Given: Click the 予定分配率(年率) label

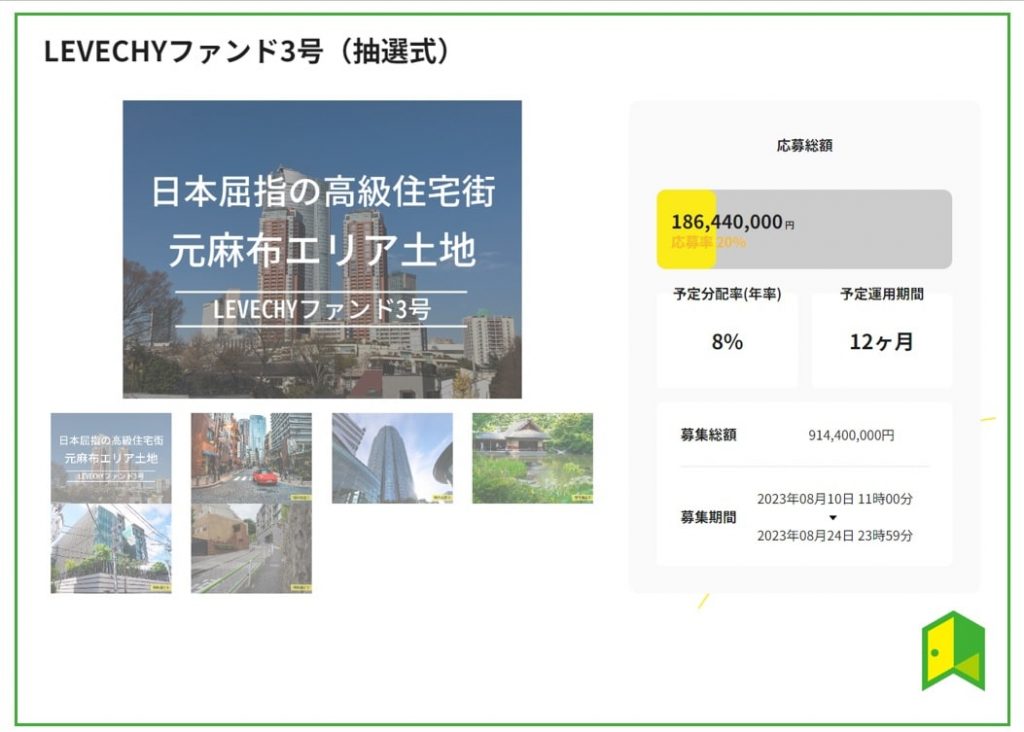Looking at the screenshot, I should pyautogui.click(x=728, y=294).
